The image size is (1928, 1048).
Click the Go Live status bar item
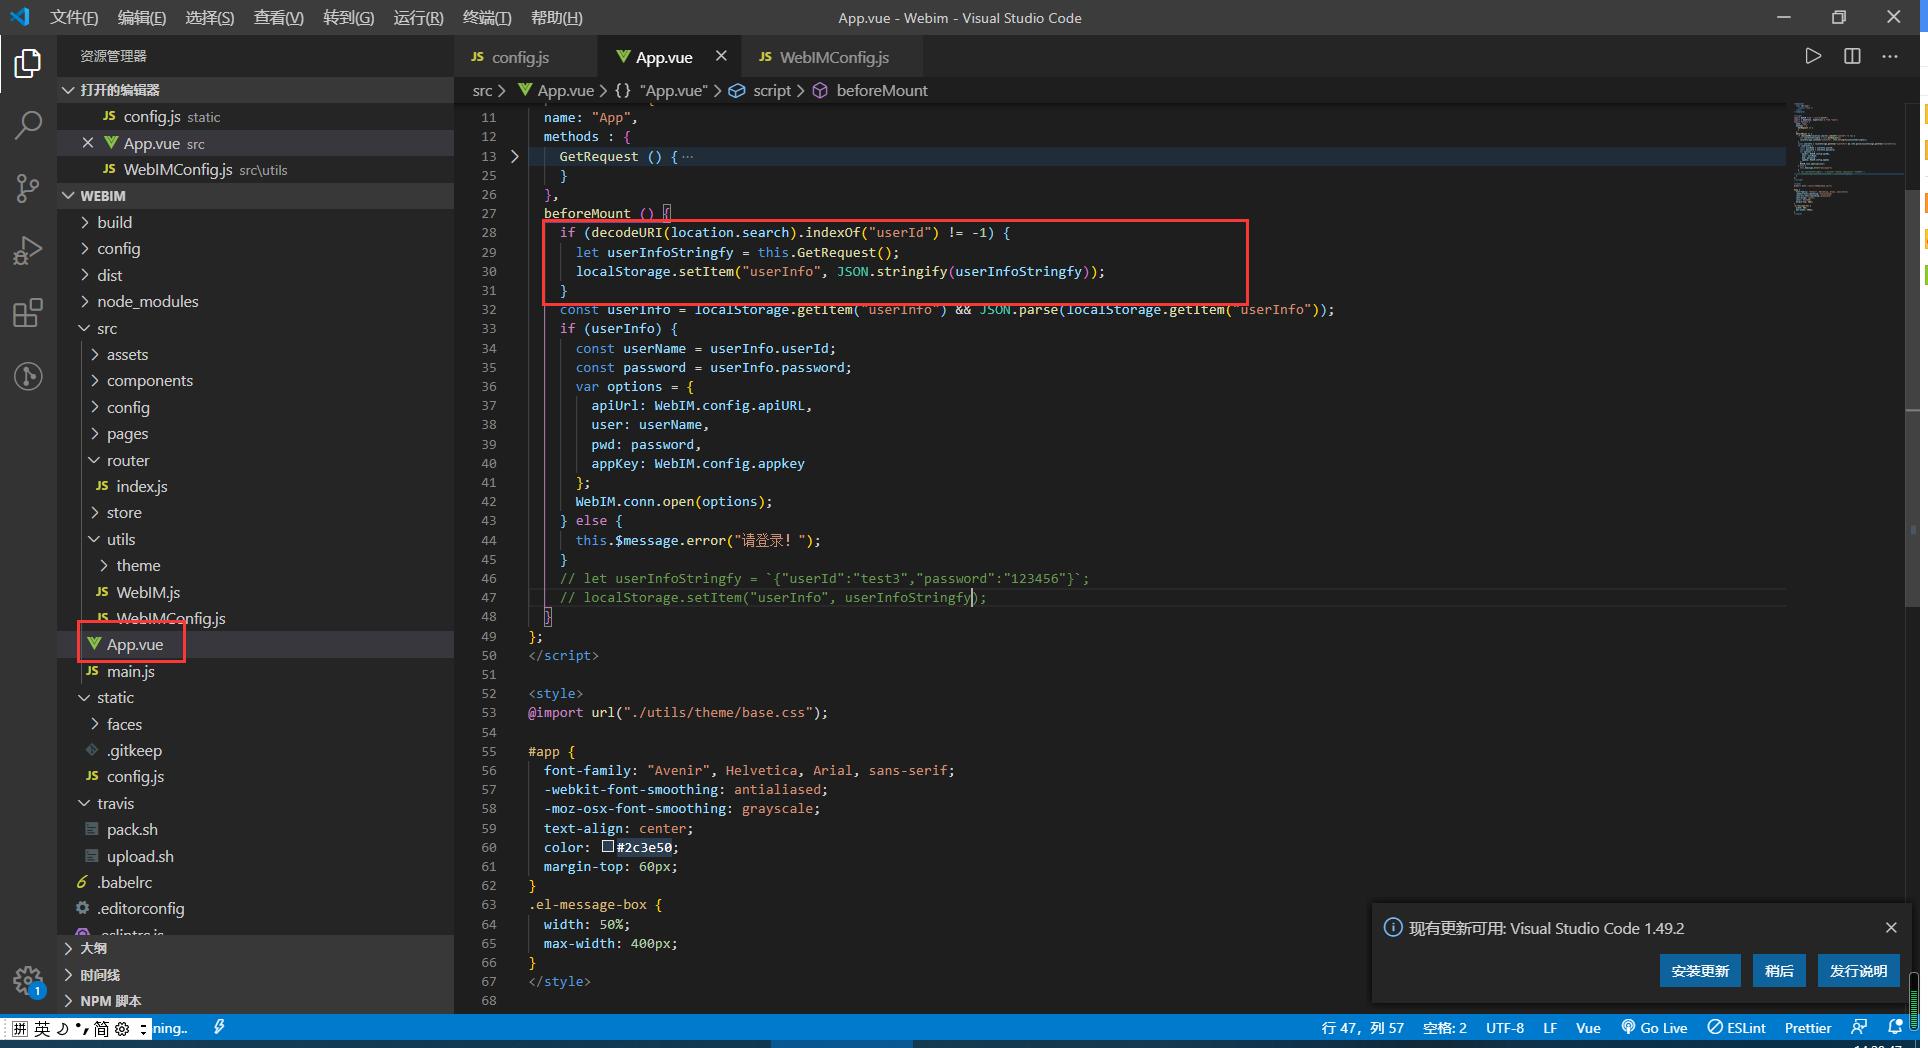tap(1654, 1027)
